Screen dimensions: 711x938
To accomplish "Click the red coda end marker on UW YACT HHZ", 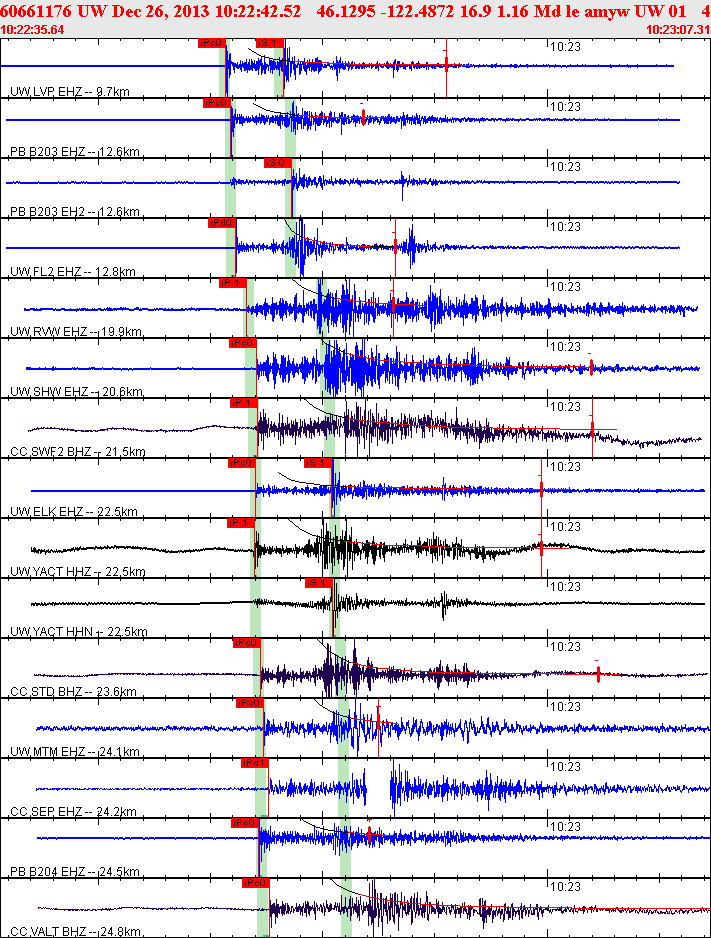I will (541, 547).
